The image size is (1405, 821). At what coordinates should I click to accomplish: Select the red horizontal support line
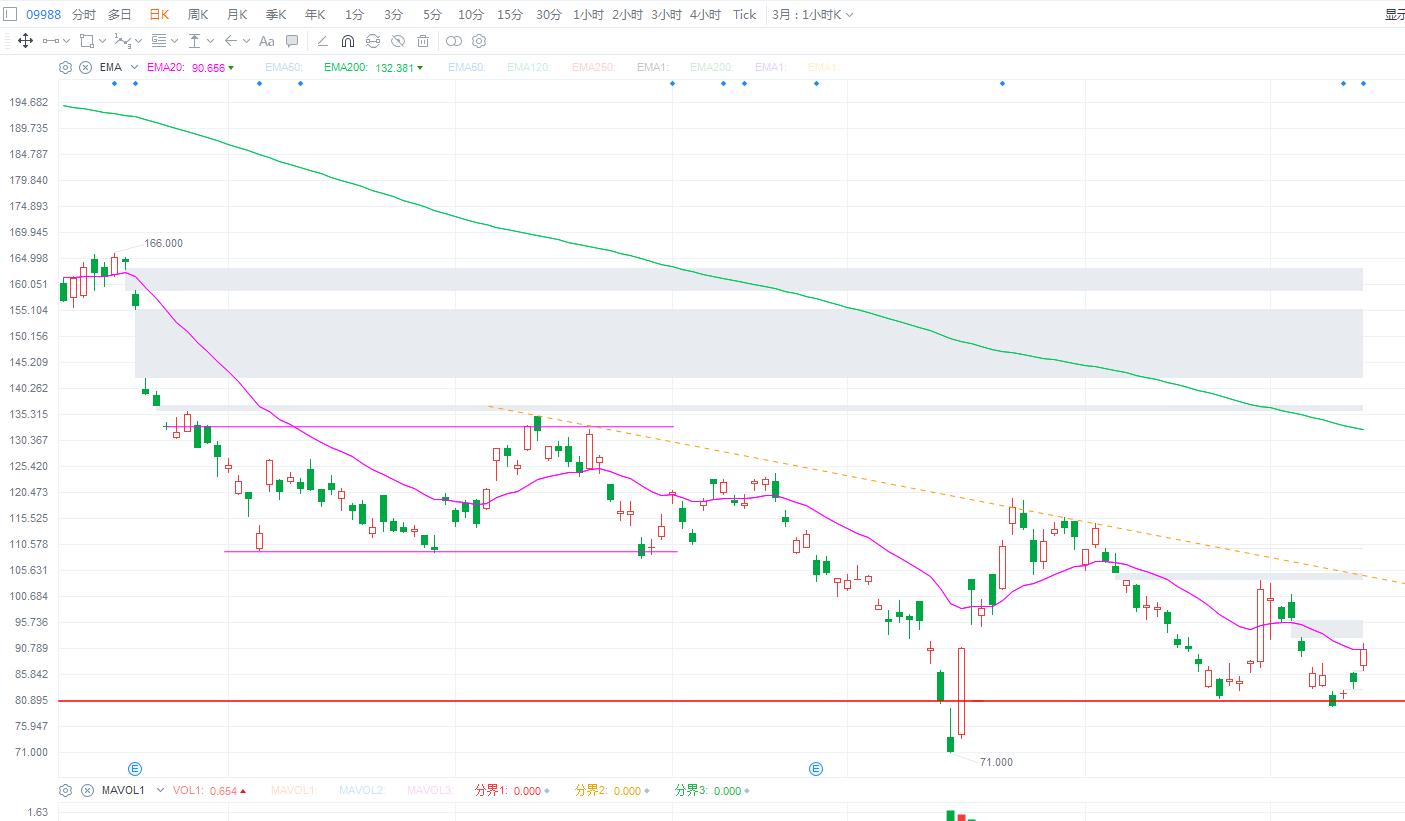tap(731, 701)
